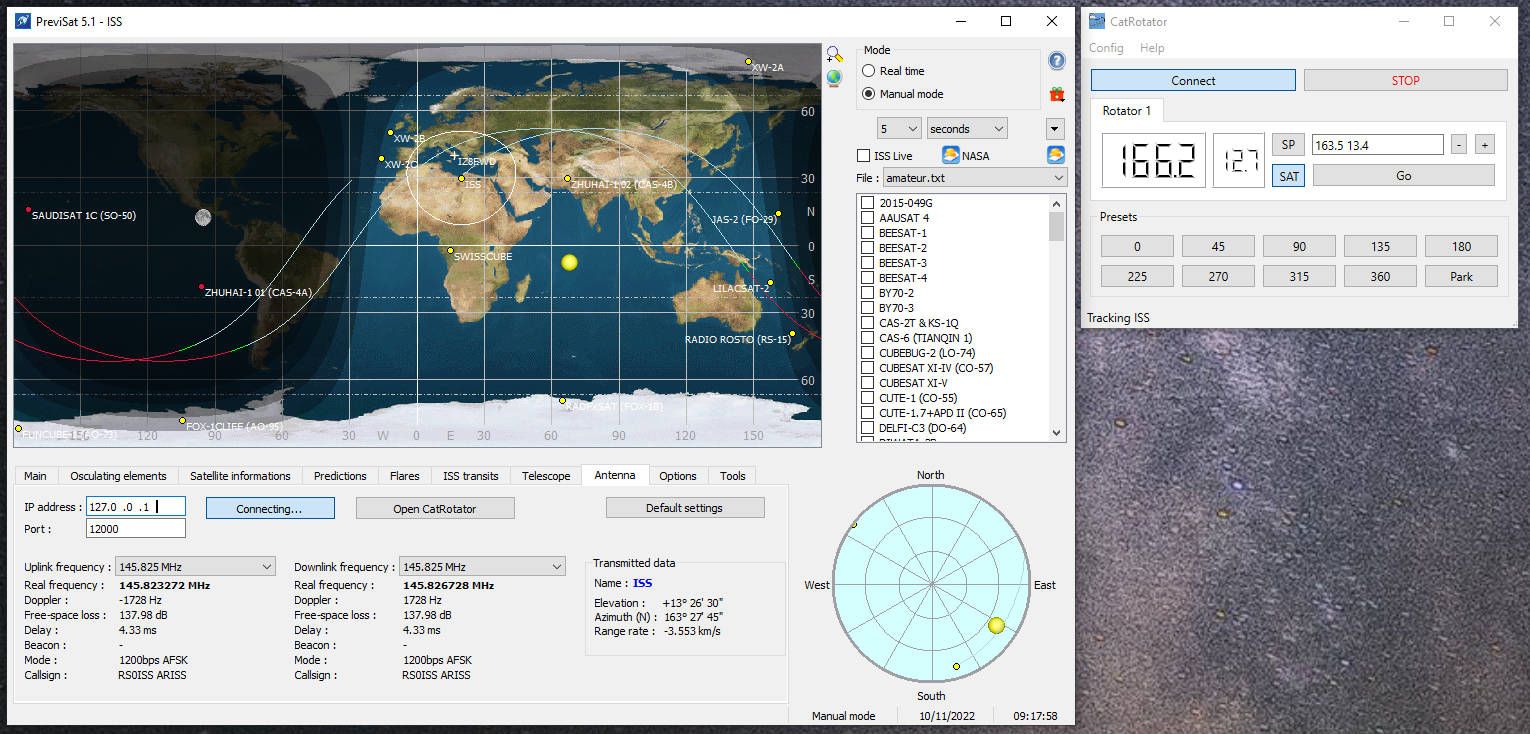1530x734 pixels.
Task: Click the red gift box icon
Action: coord(1056,94)
